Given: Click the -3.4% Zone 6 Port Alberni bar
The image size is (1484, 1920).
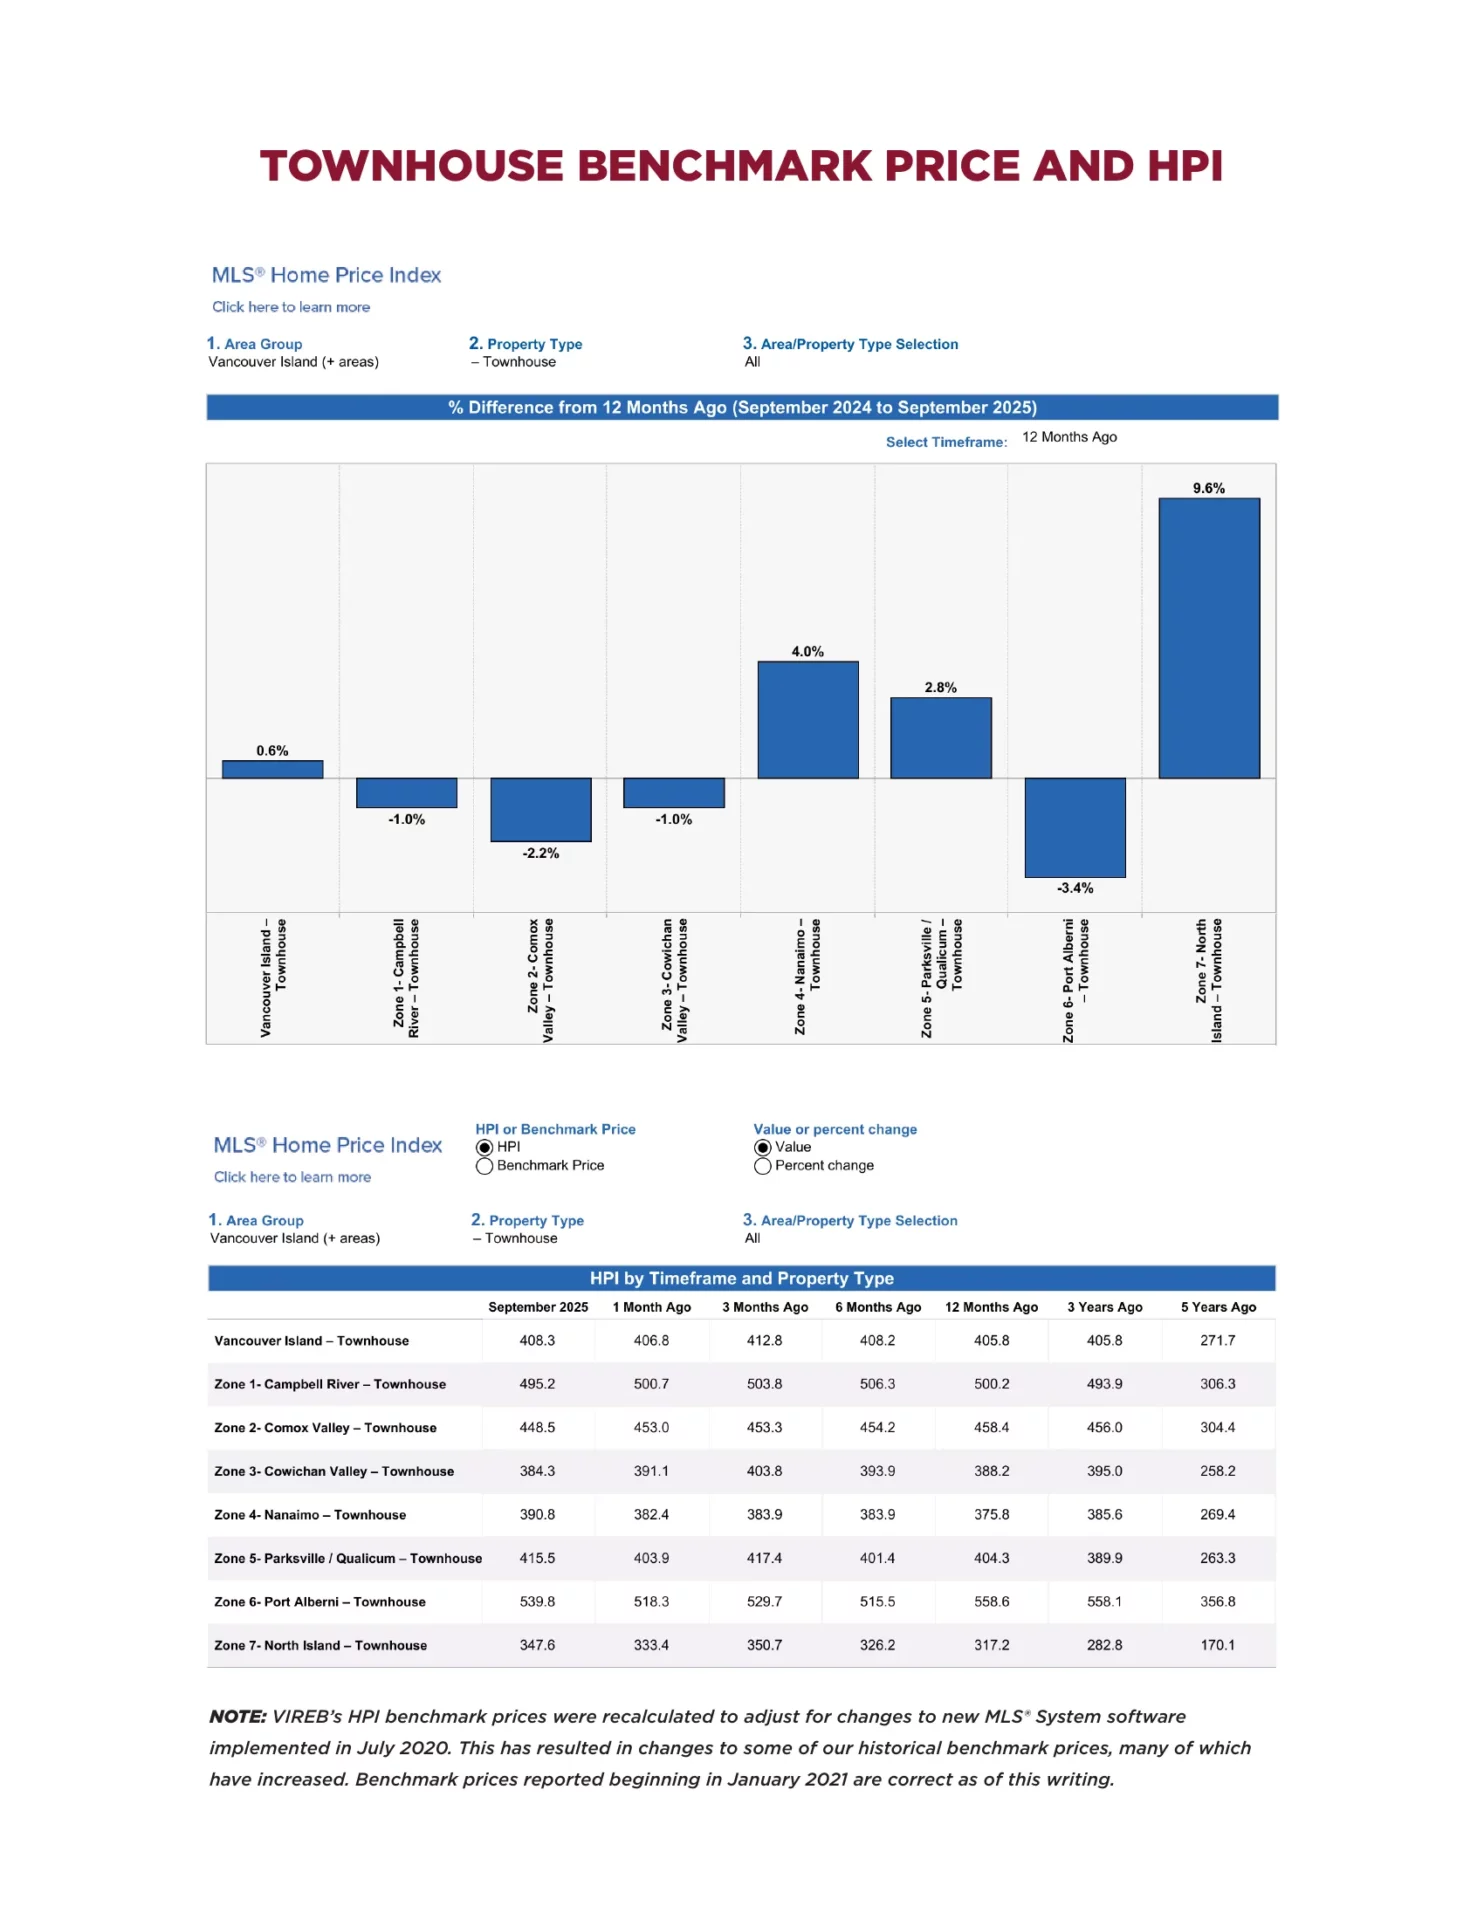Looking at the screenshot, I should tap(1075, 827).
